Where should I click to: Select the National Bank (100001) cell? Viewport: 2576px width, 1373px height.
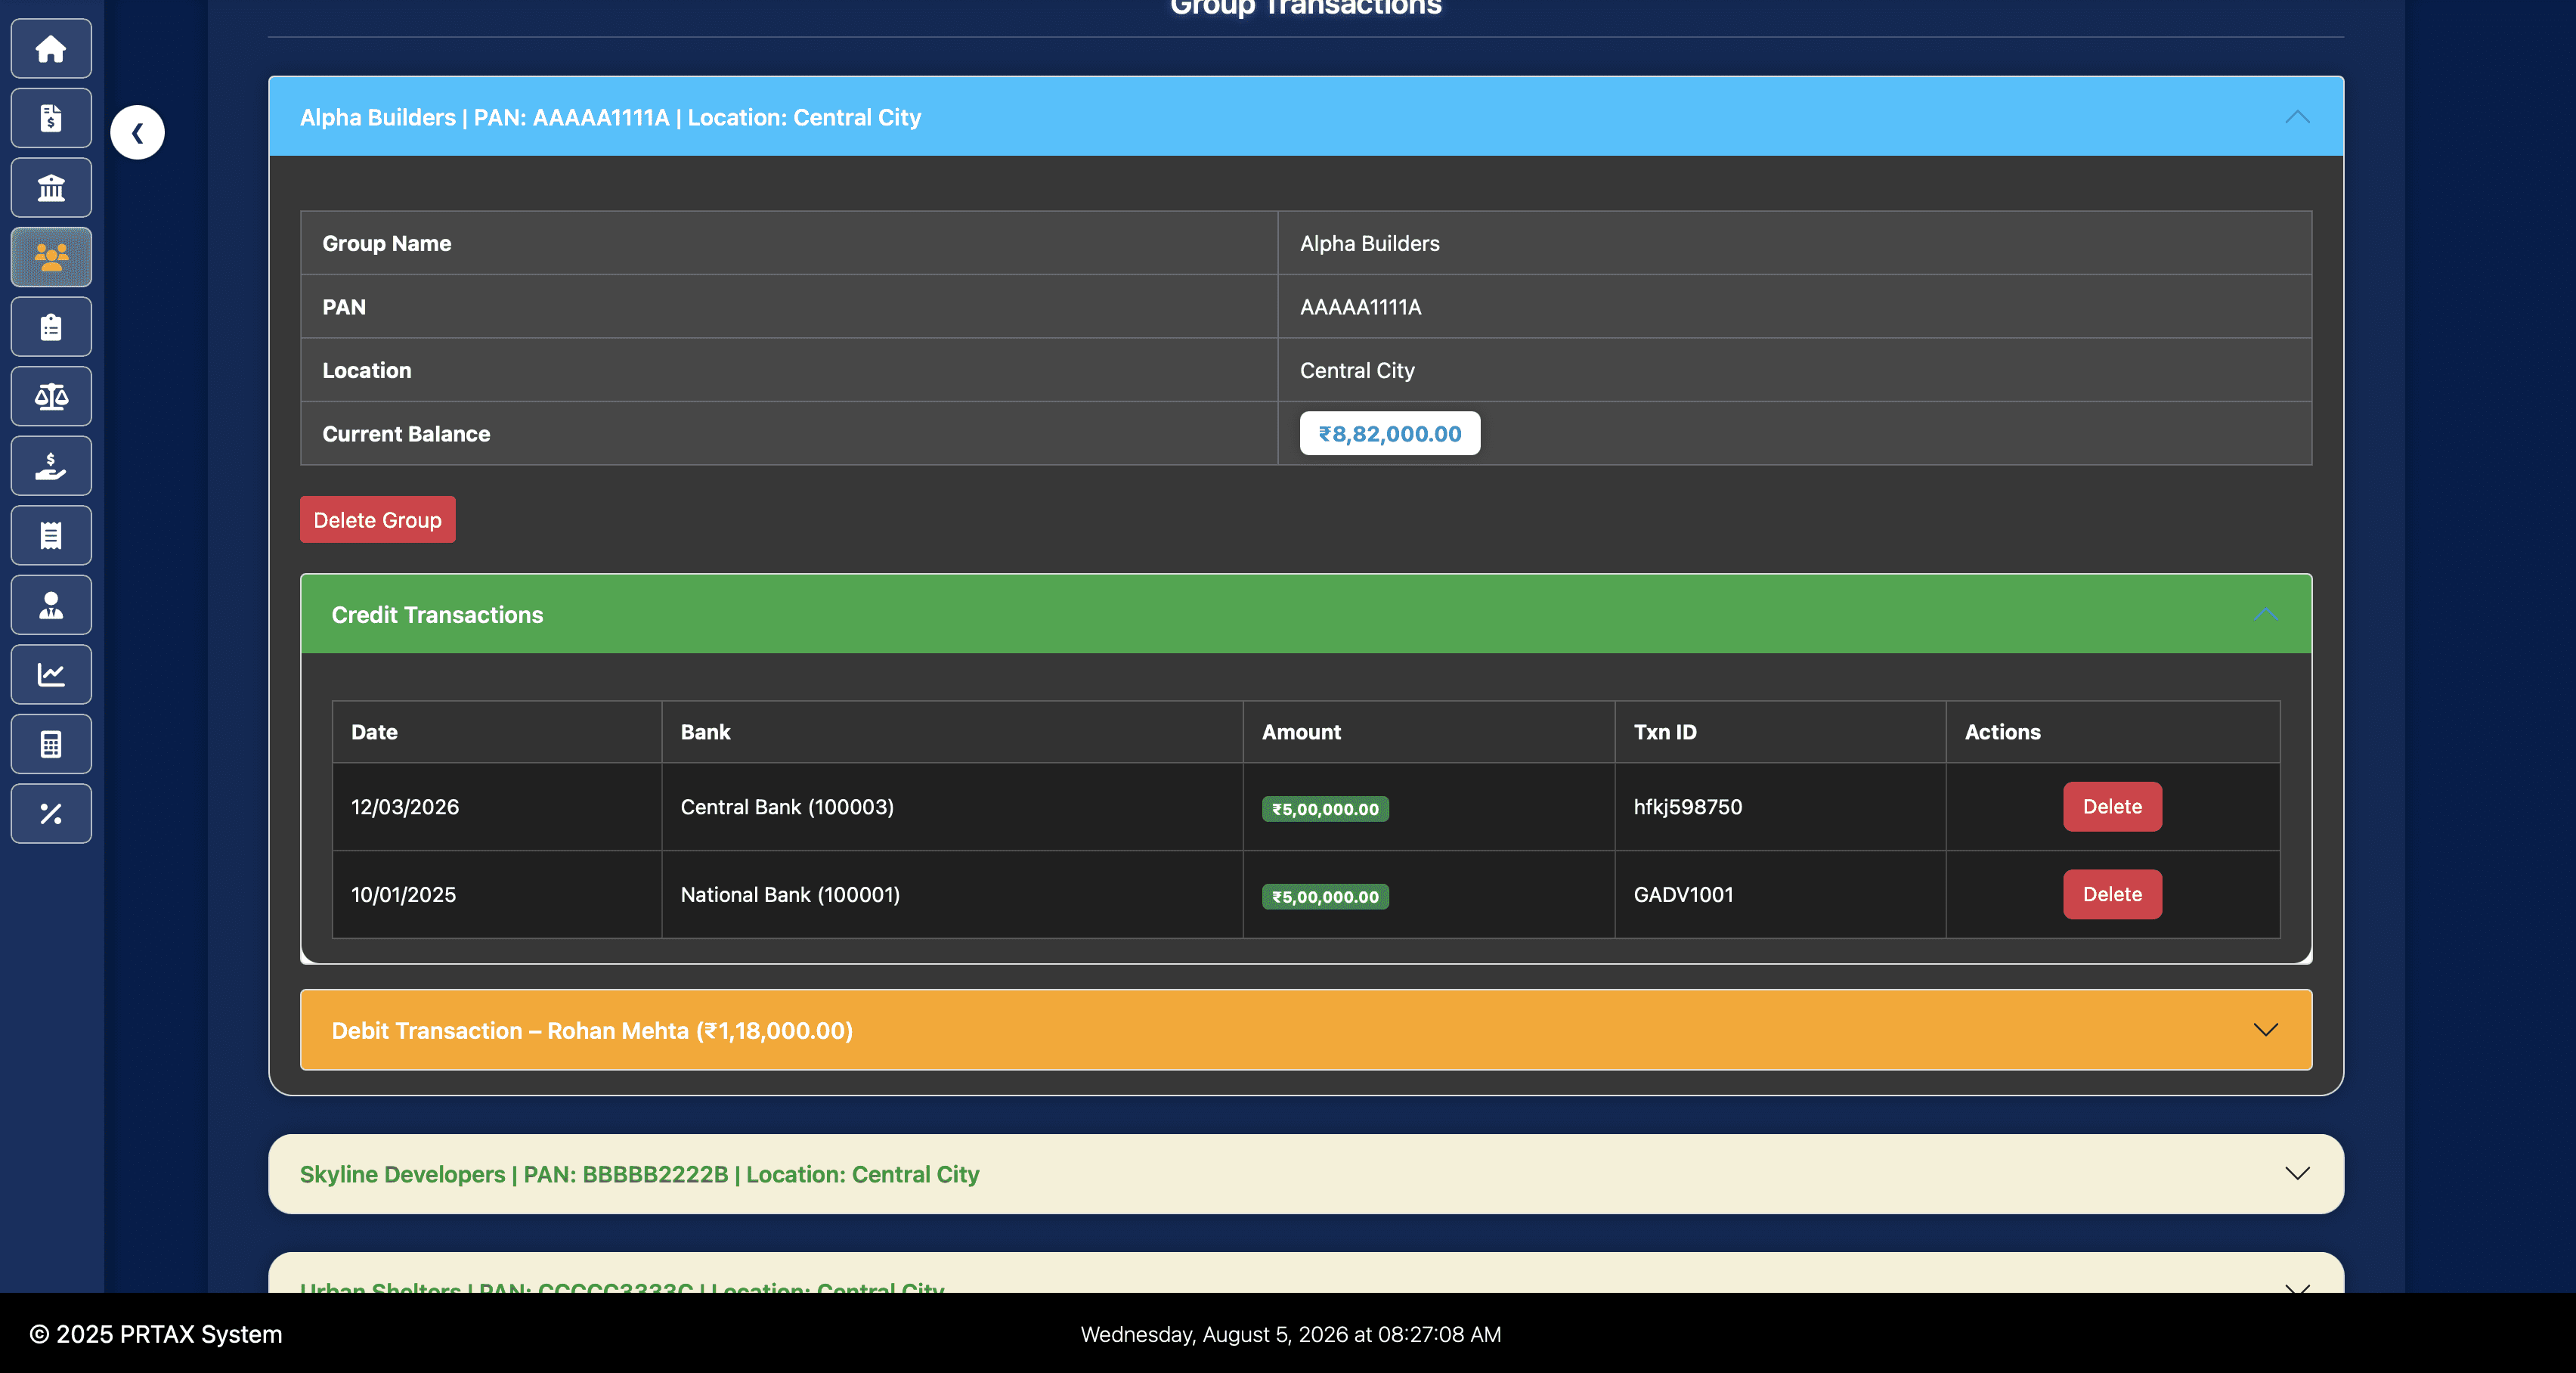[x=952, y=895]
